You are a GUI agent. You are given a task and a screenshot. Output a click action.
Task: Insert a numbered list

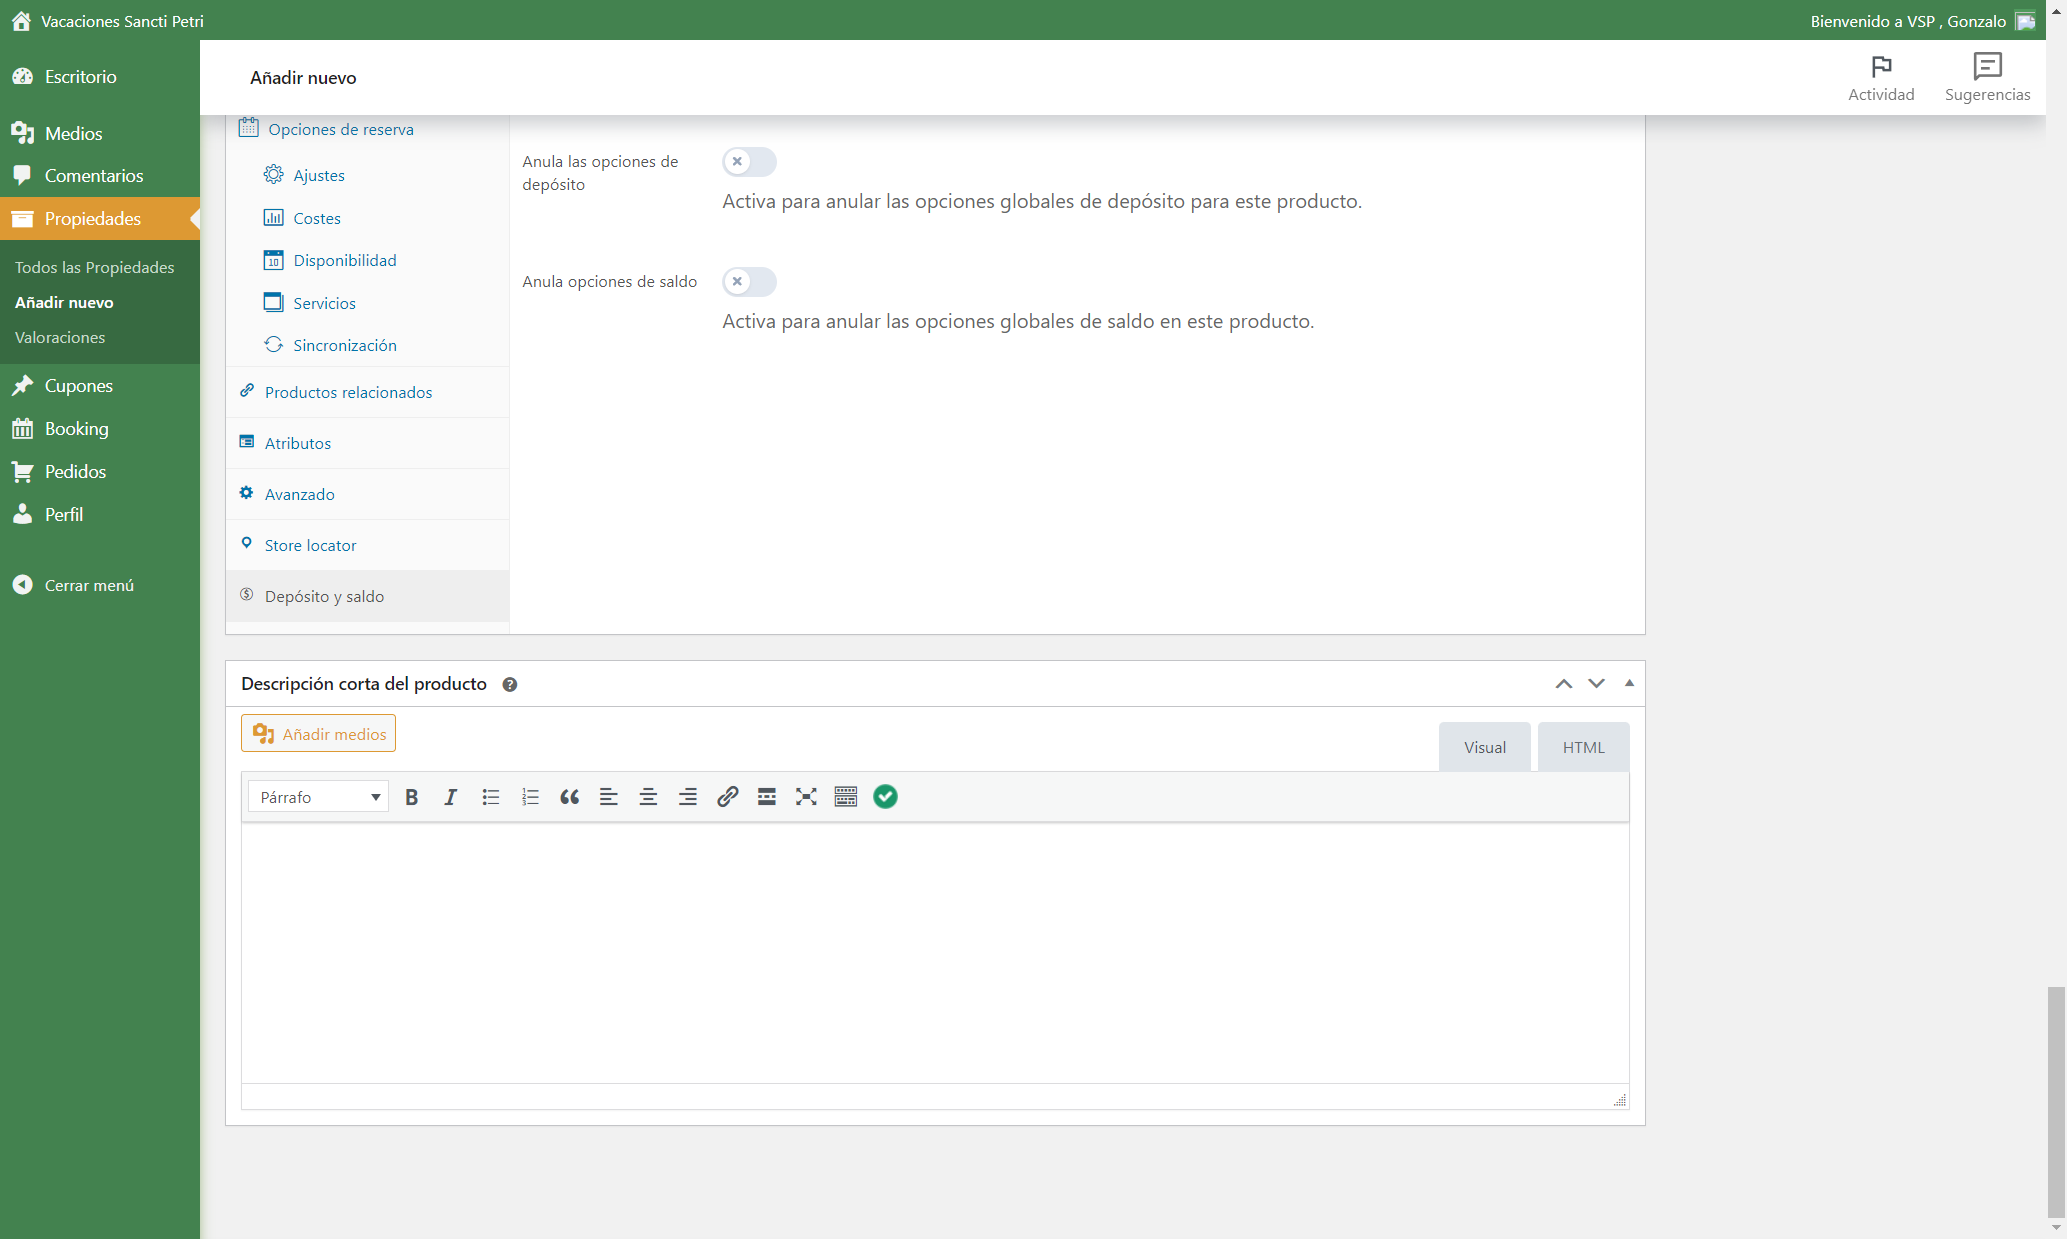530,797
